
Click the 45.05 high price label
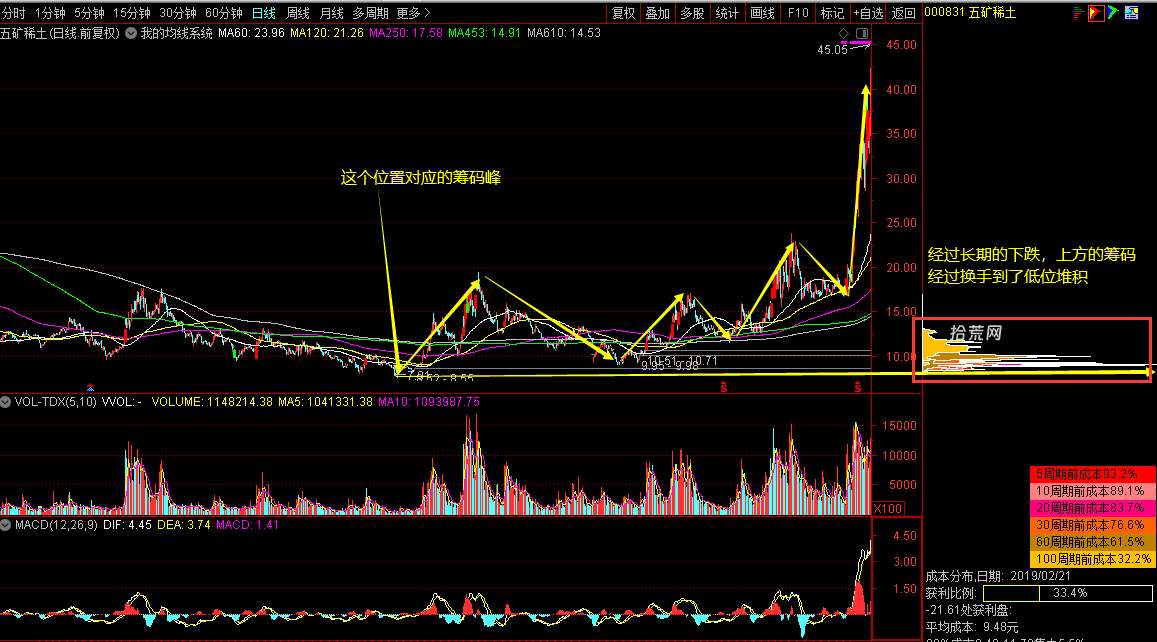[832, 50]
